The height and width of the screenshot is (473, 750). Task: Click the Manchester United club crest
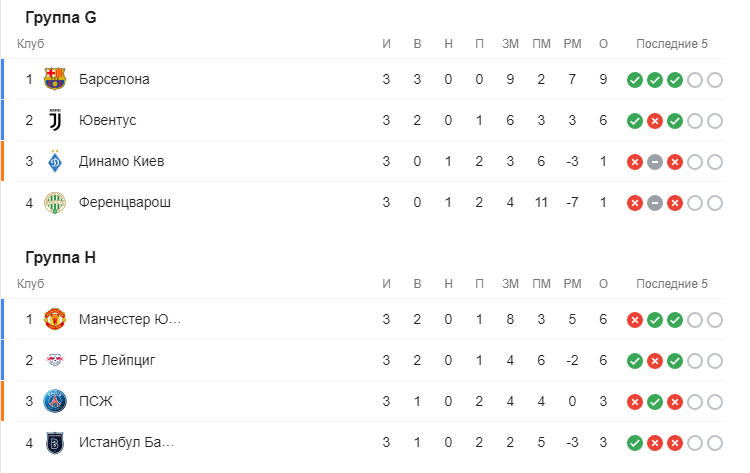pyautogui.click(x=55, y=319)
